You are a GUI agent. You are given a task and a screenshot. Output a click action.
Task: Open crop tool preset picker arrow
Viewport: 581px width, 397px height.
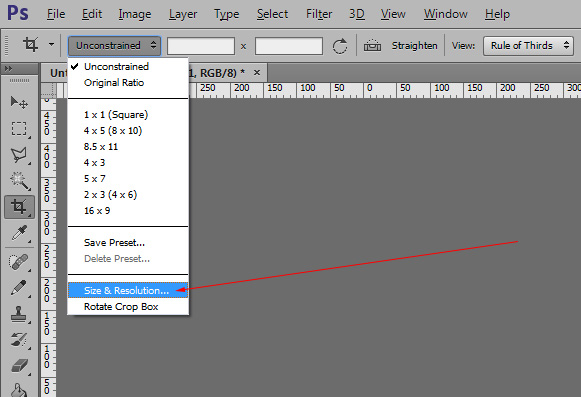tap(52, 44)
